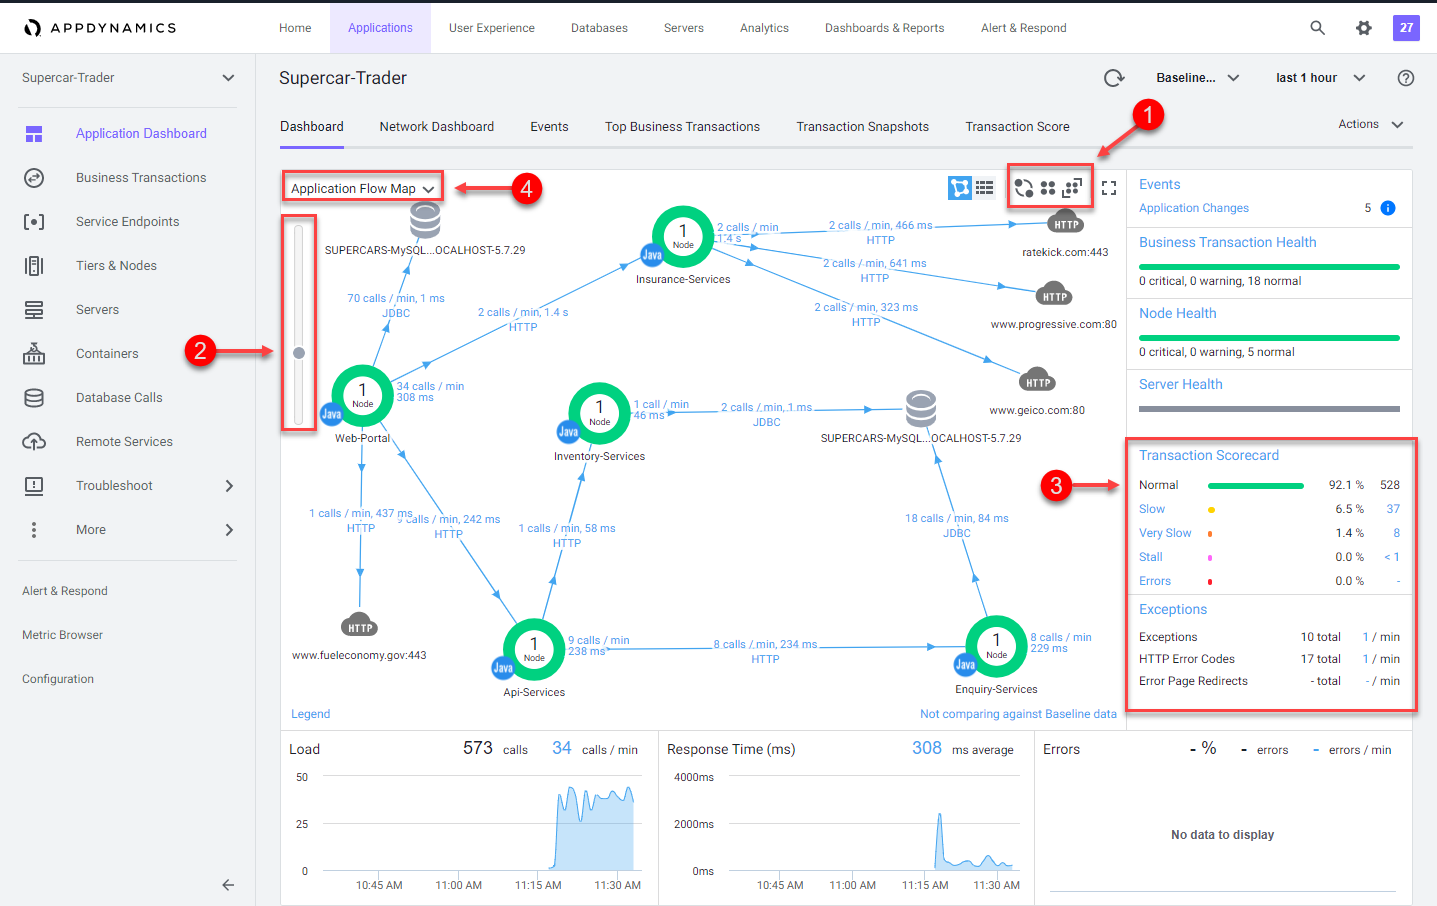Select the Inventory-Services node circle
1437x906 pixels.
599,413
